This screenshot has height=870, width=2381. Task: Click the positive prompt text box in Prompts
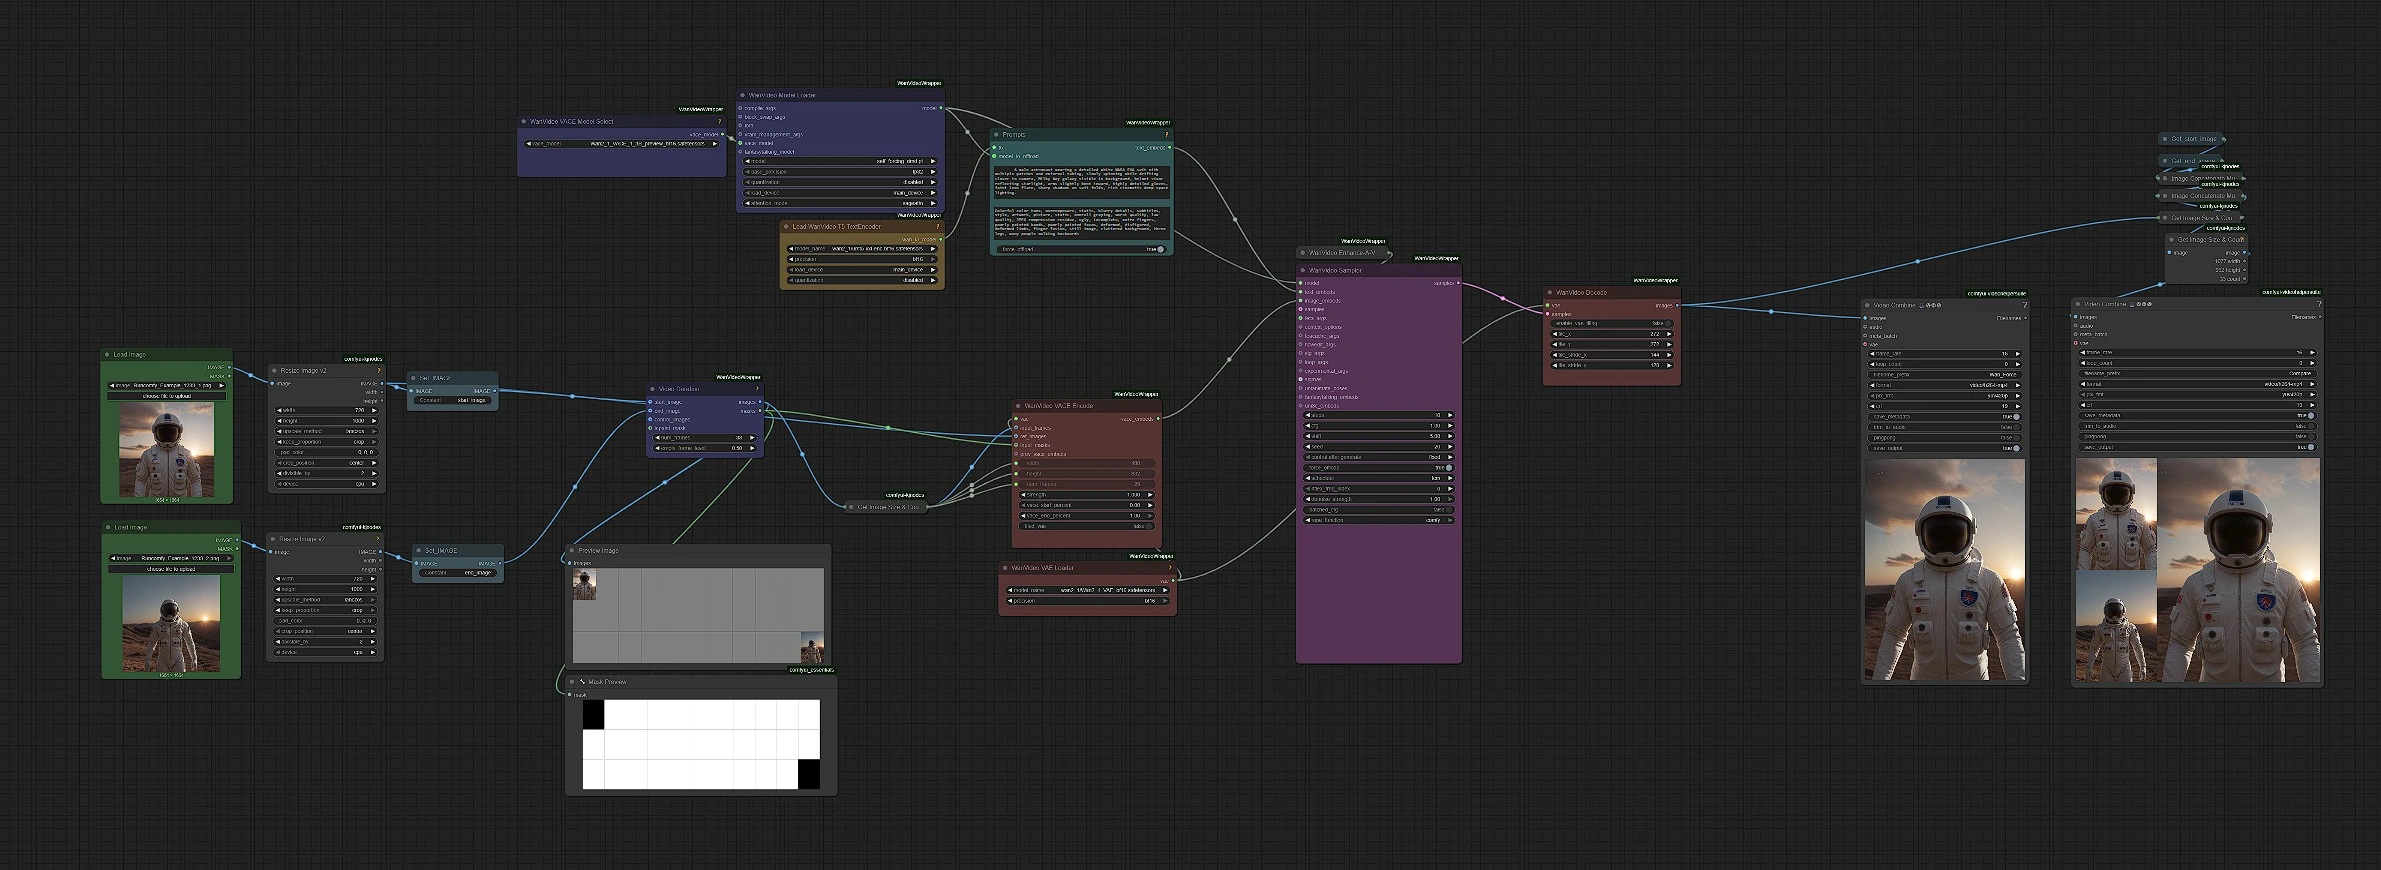tap(1081, 180)
